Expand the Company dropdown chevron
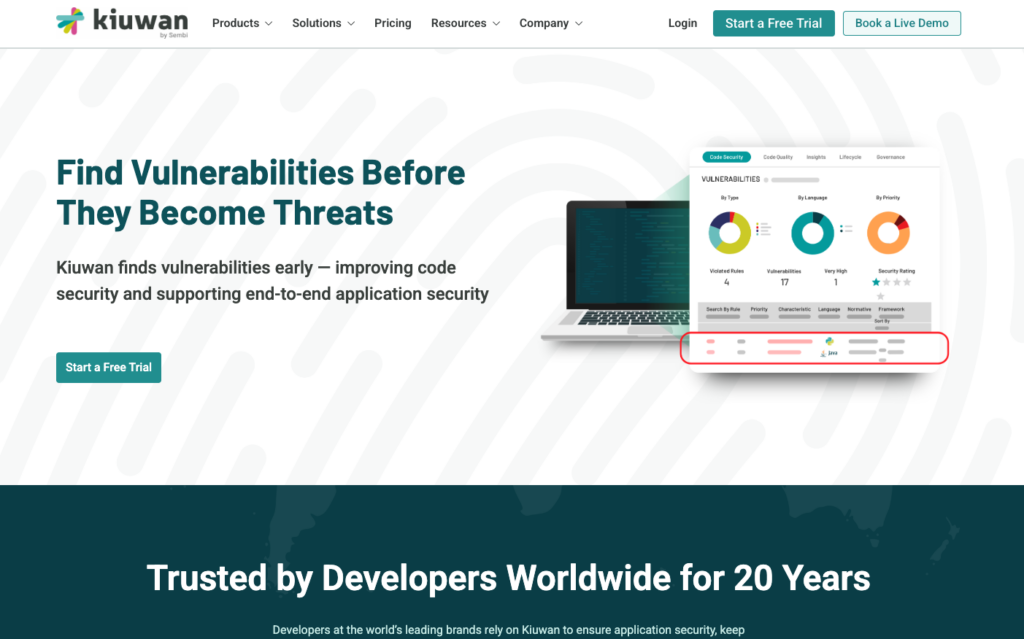The width and height of the screenshot is (1024, 639). click(x=579, y=24)
